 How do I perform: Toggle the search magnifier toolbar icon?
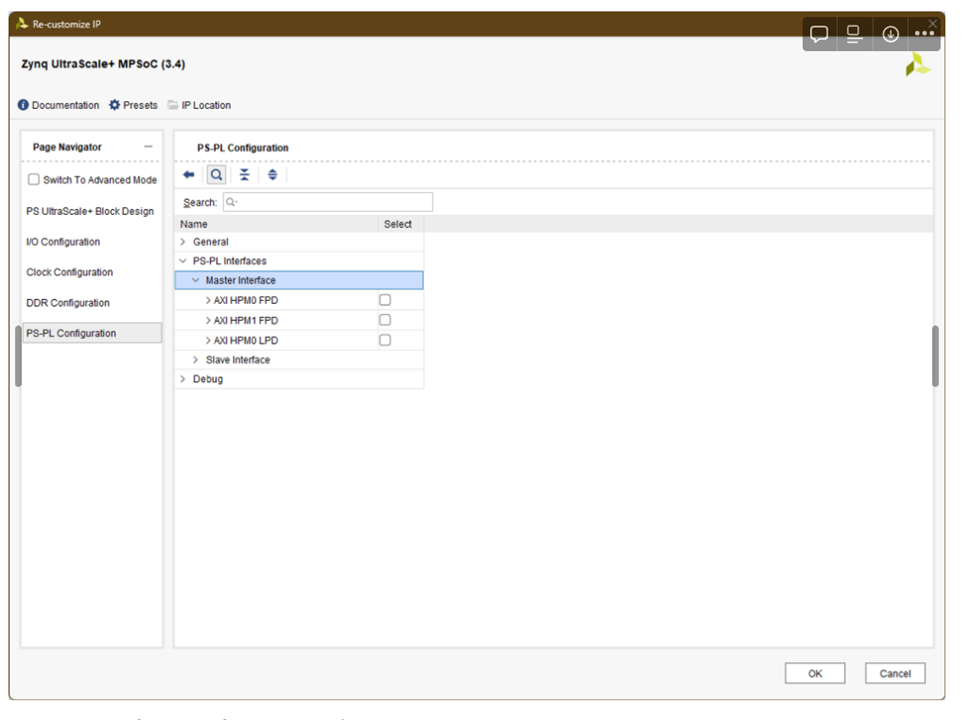(216, 175)
